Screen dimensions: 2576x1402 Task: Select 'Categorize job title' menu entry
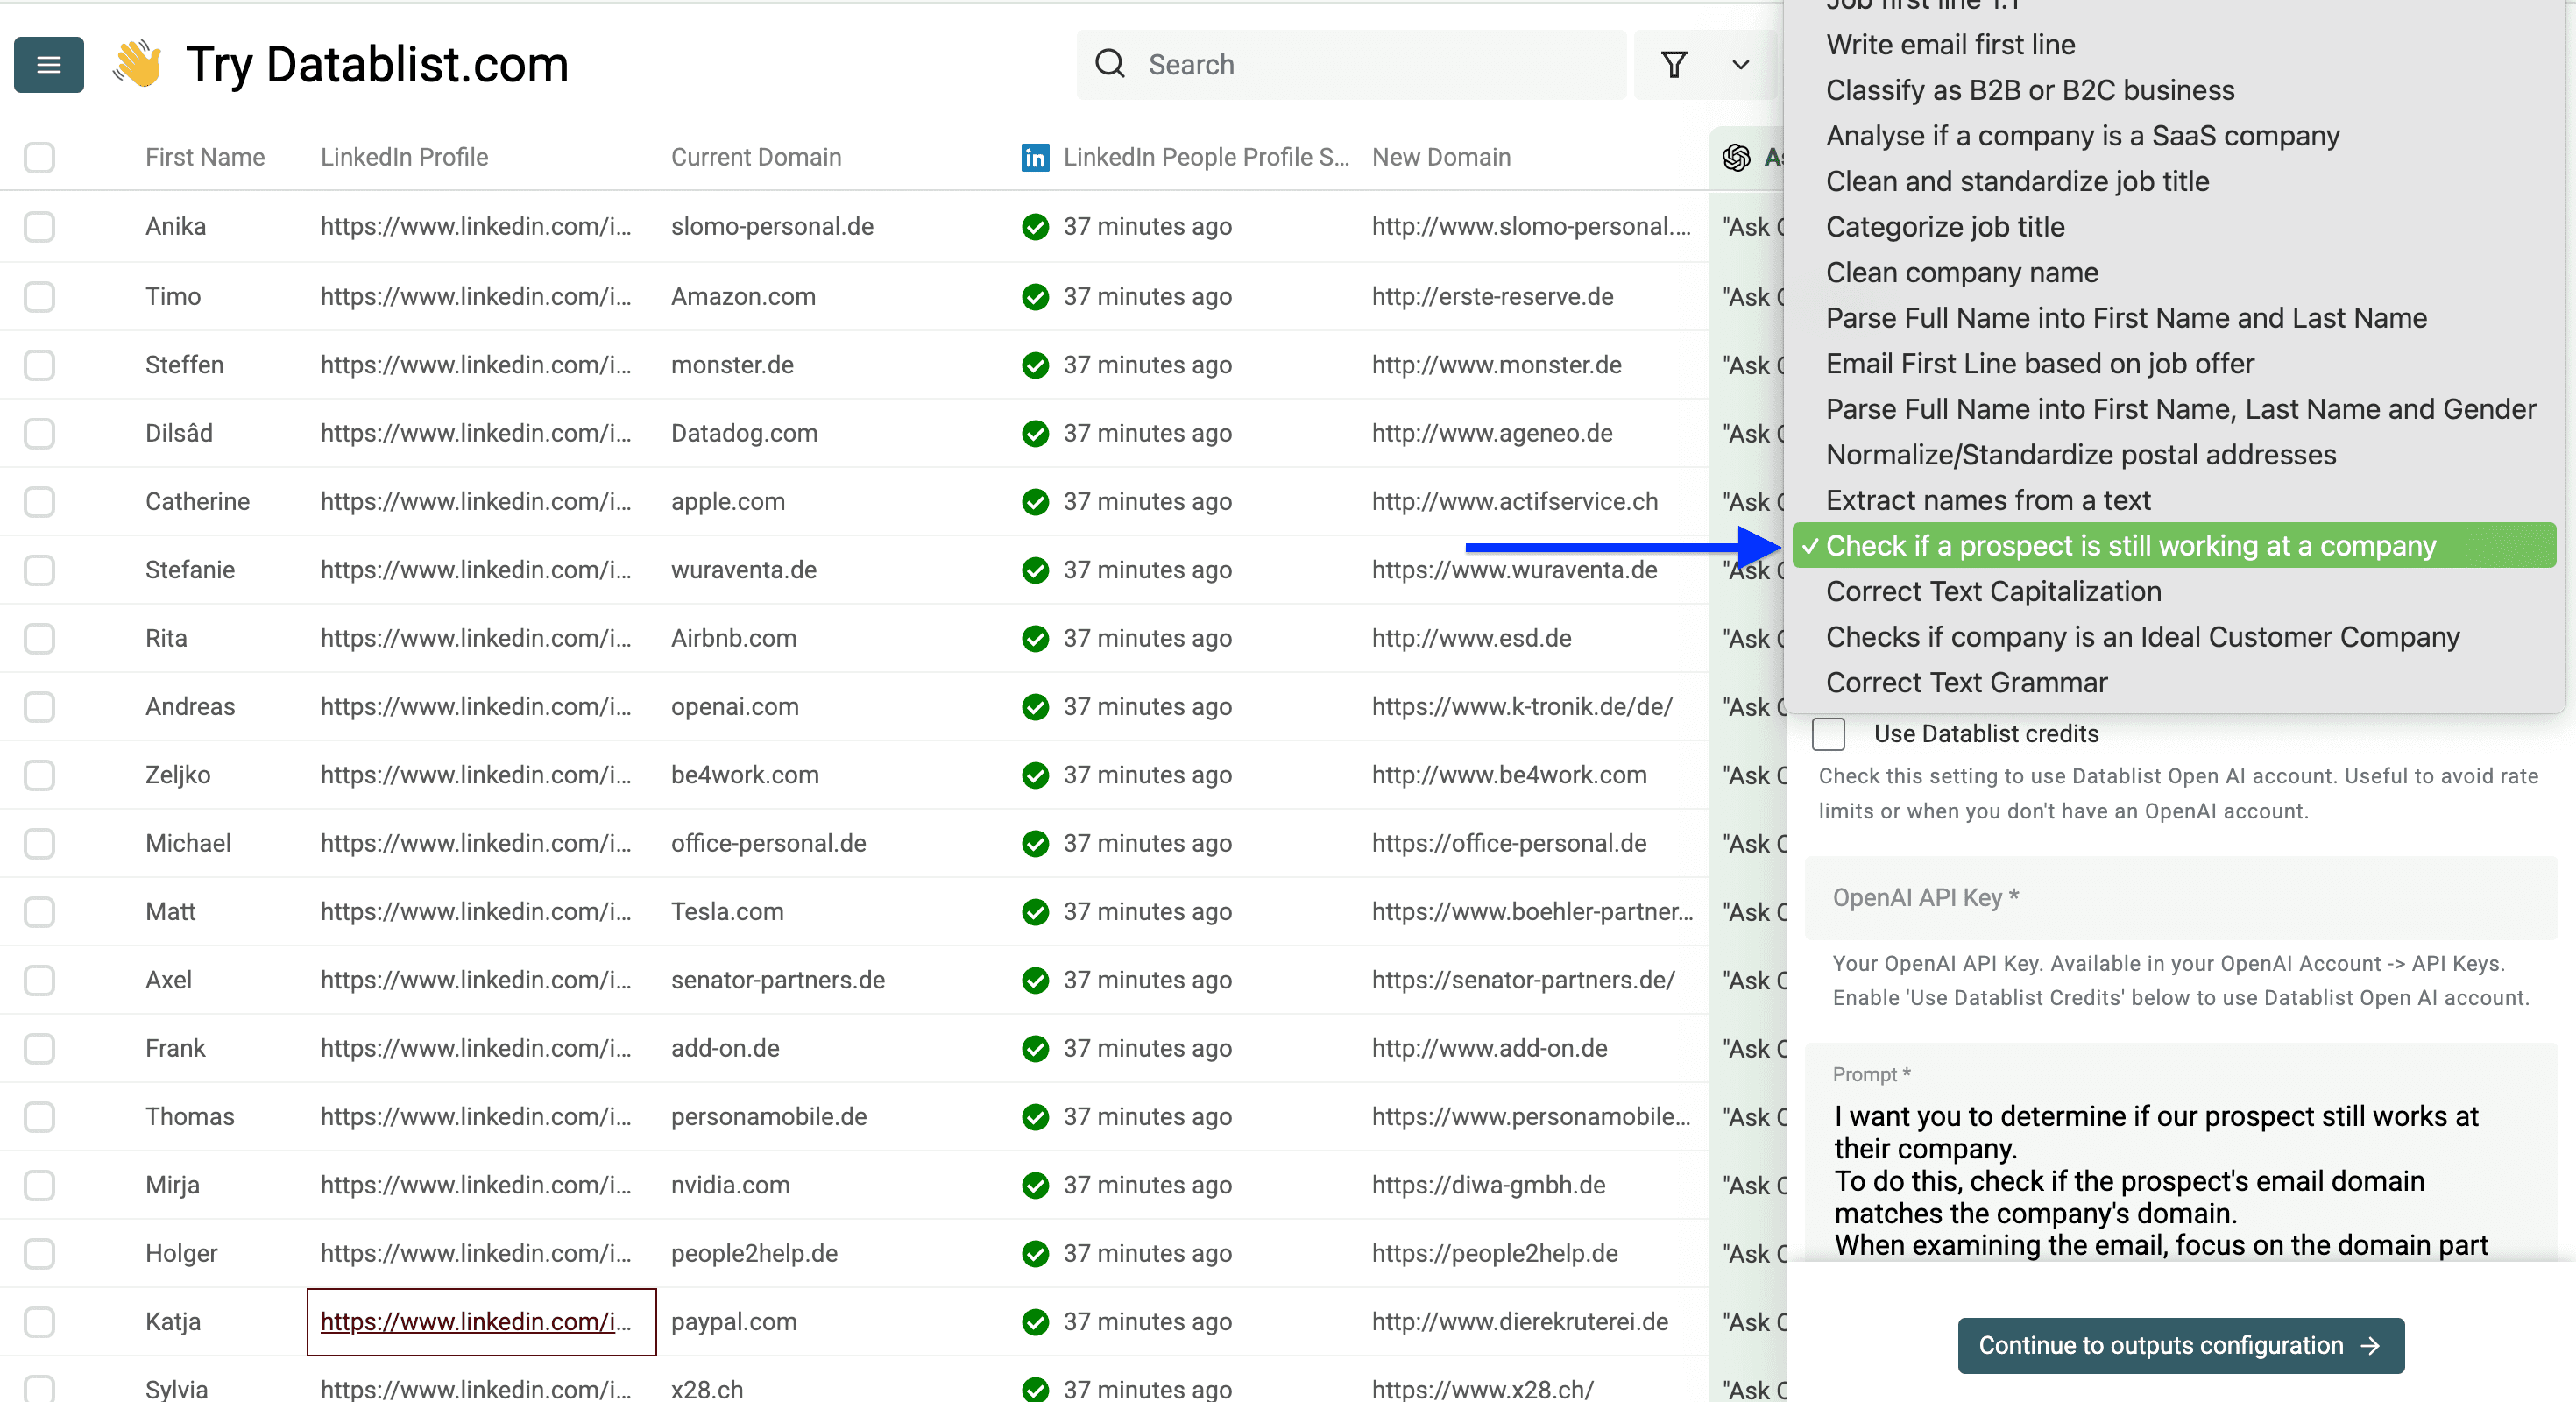1944,227
